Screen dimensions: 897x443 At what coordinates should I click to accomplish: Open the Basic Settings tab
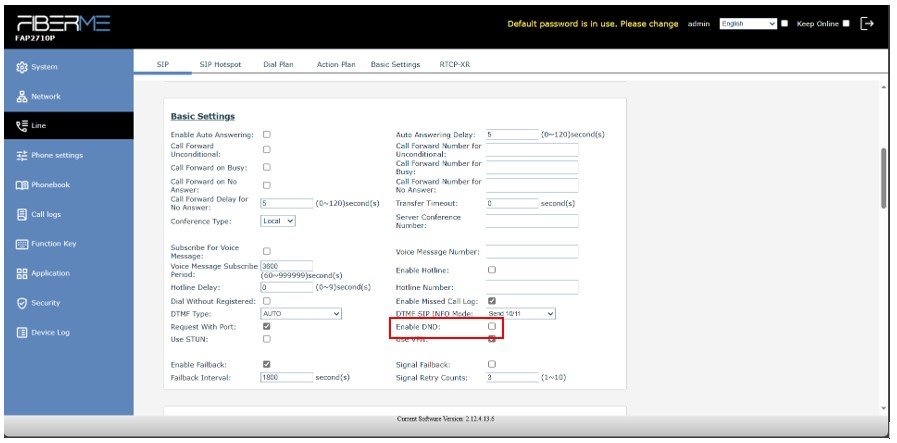395,65
